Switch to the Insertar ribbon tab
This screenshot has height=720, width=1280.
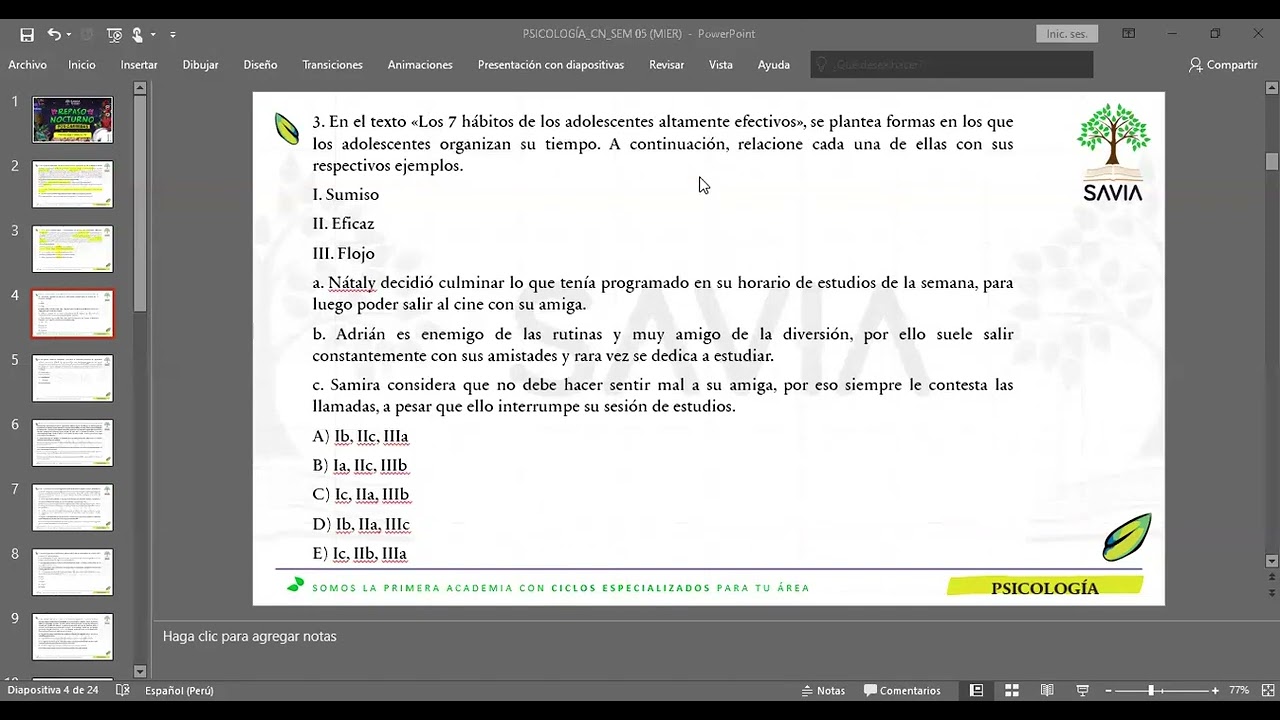[x=139, y=65]
